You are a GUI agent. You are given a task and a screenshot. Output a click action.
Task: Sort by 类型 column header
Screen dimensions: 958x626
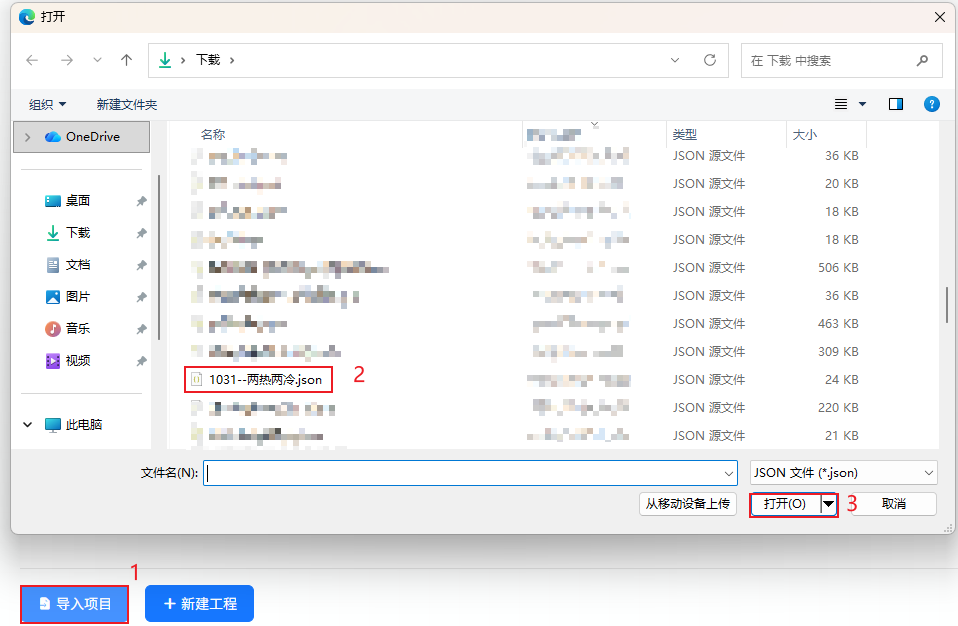684,134
